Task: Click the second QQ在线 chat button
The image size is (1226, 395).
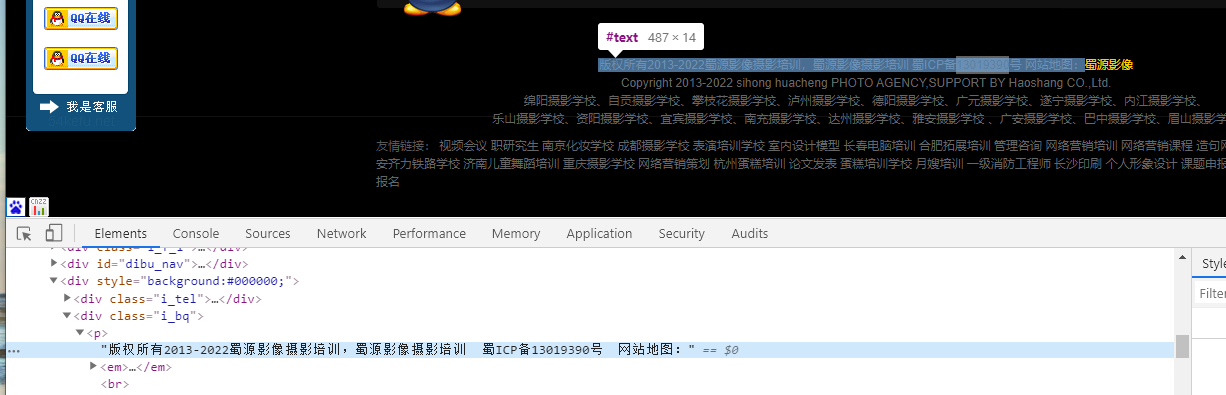Action: point(81,58)
